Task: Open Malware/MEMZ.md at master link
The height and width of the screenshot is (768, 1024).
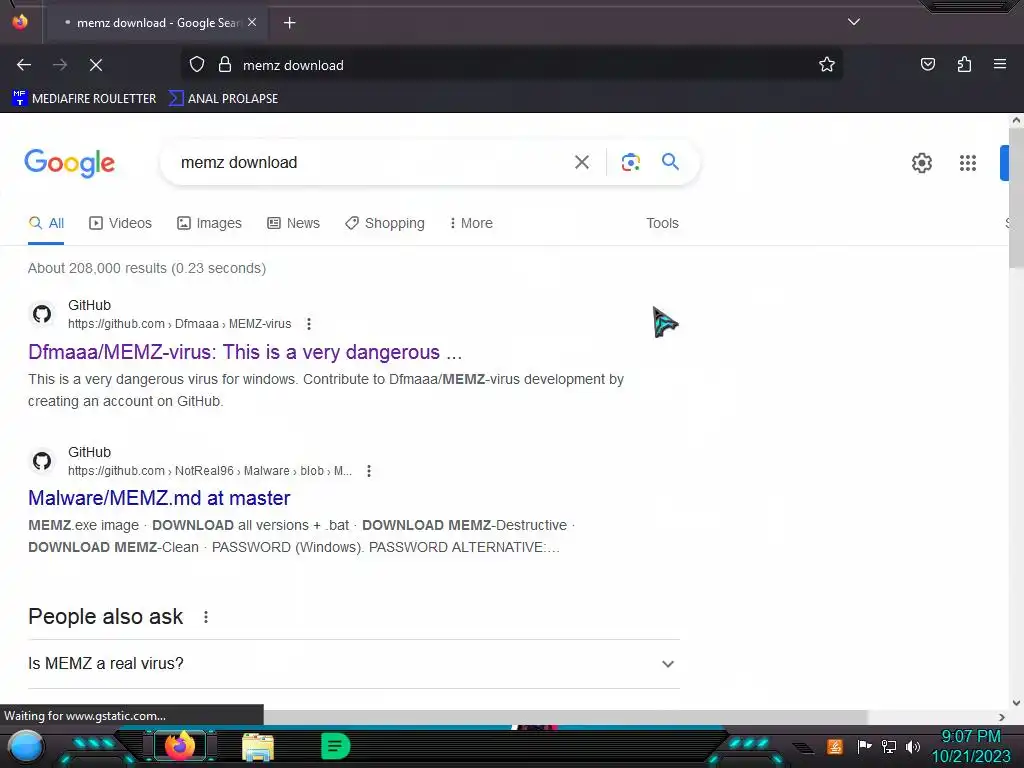Action: 159,498
